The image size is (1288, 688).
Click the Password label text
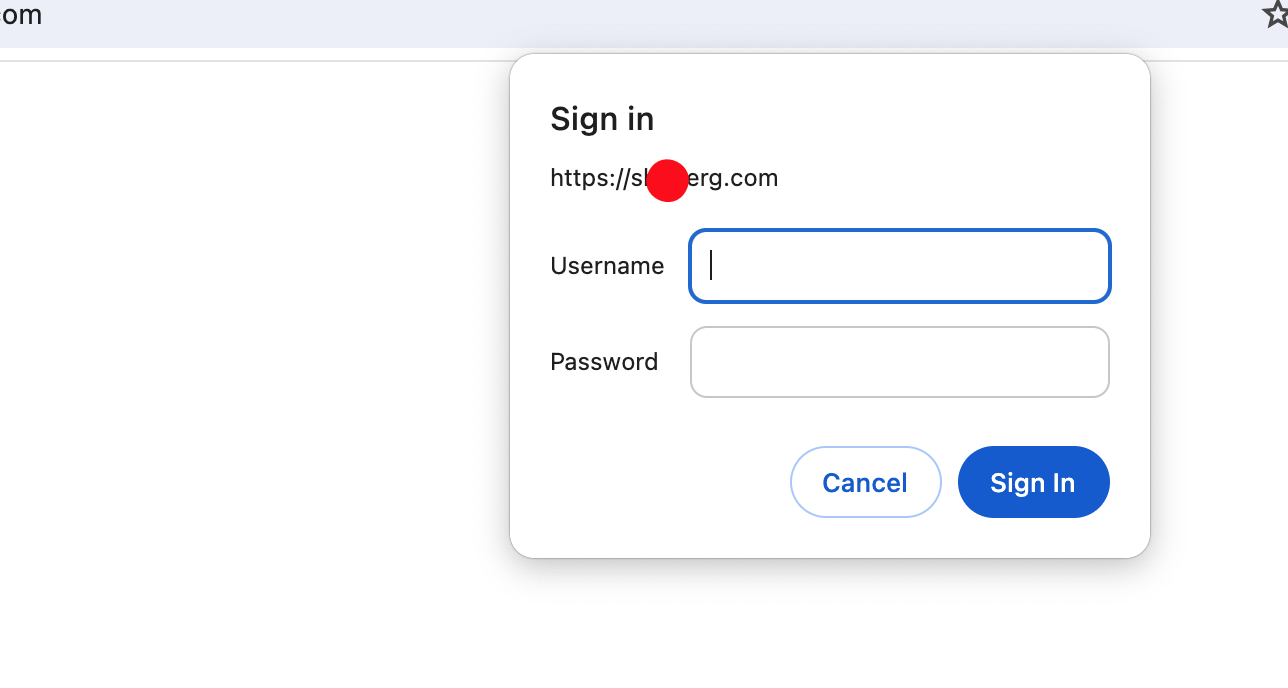tap(604, 362)
